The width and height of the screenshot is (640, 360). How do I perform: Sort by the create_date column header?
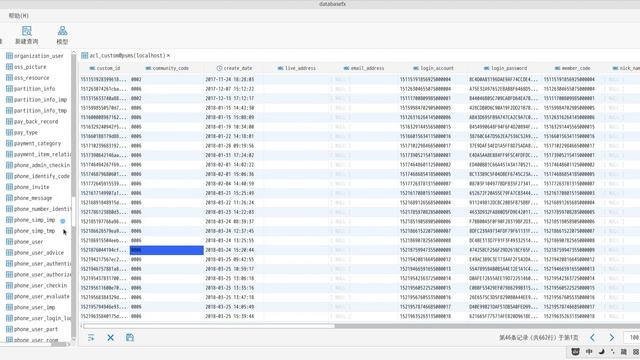point(235,68)
